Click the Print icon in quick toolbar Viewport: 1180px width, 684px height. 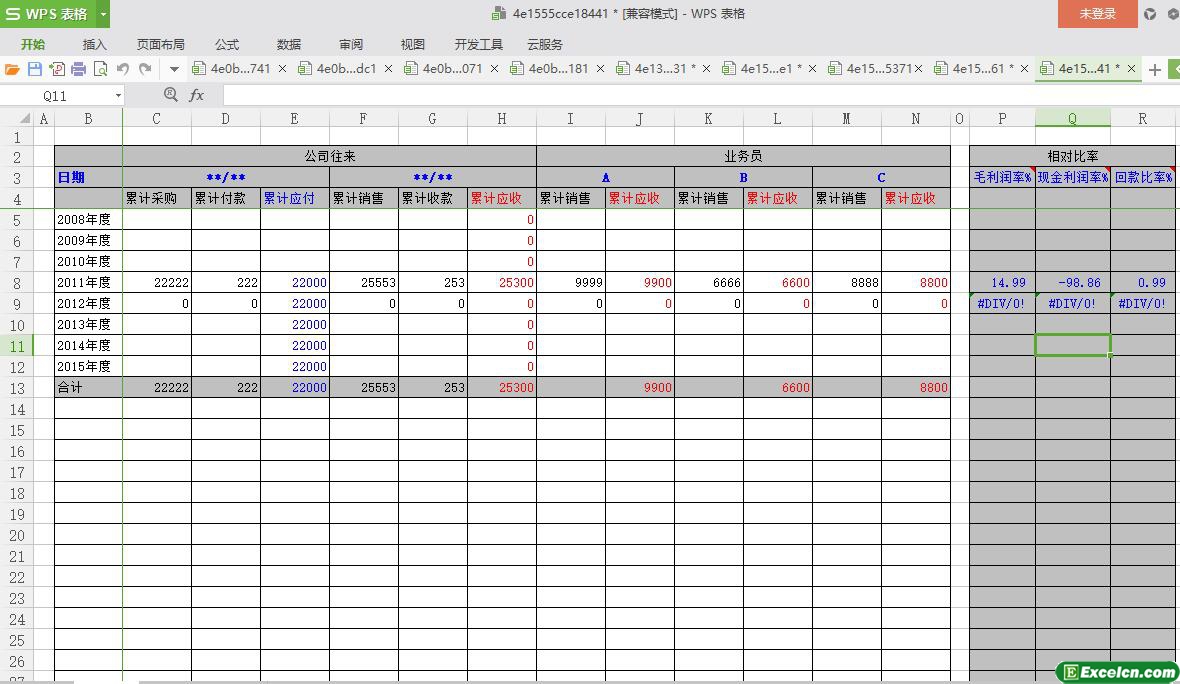(x=78, y=69)
